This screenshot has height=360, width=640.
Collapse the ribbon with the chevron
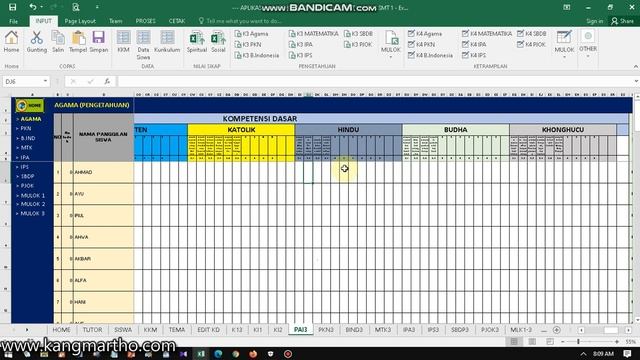(636, 67)
